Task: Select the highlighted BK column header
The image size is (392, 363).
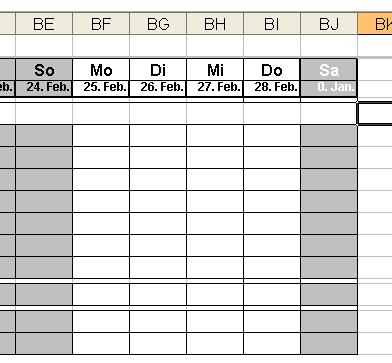Action: tap(375, 24)
